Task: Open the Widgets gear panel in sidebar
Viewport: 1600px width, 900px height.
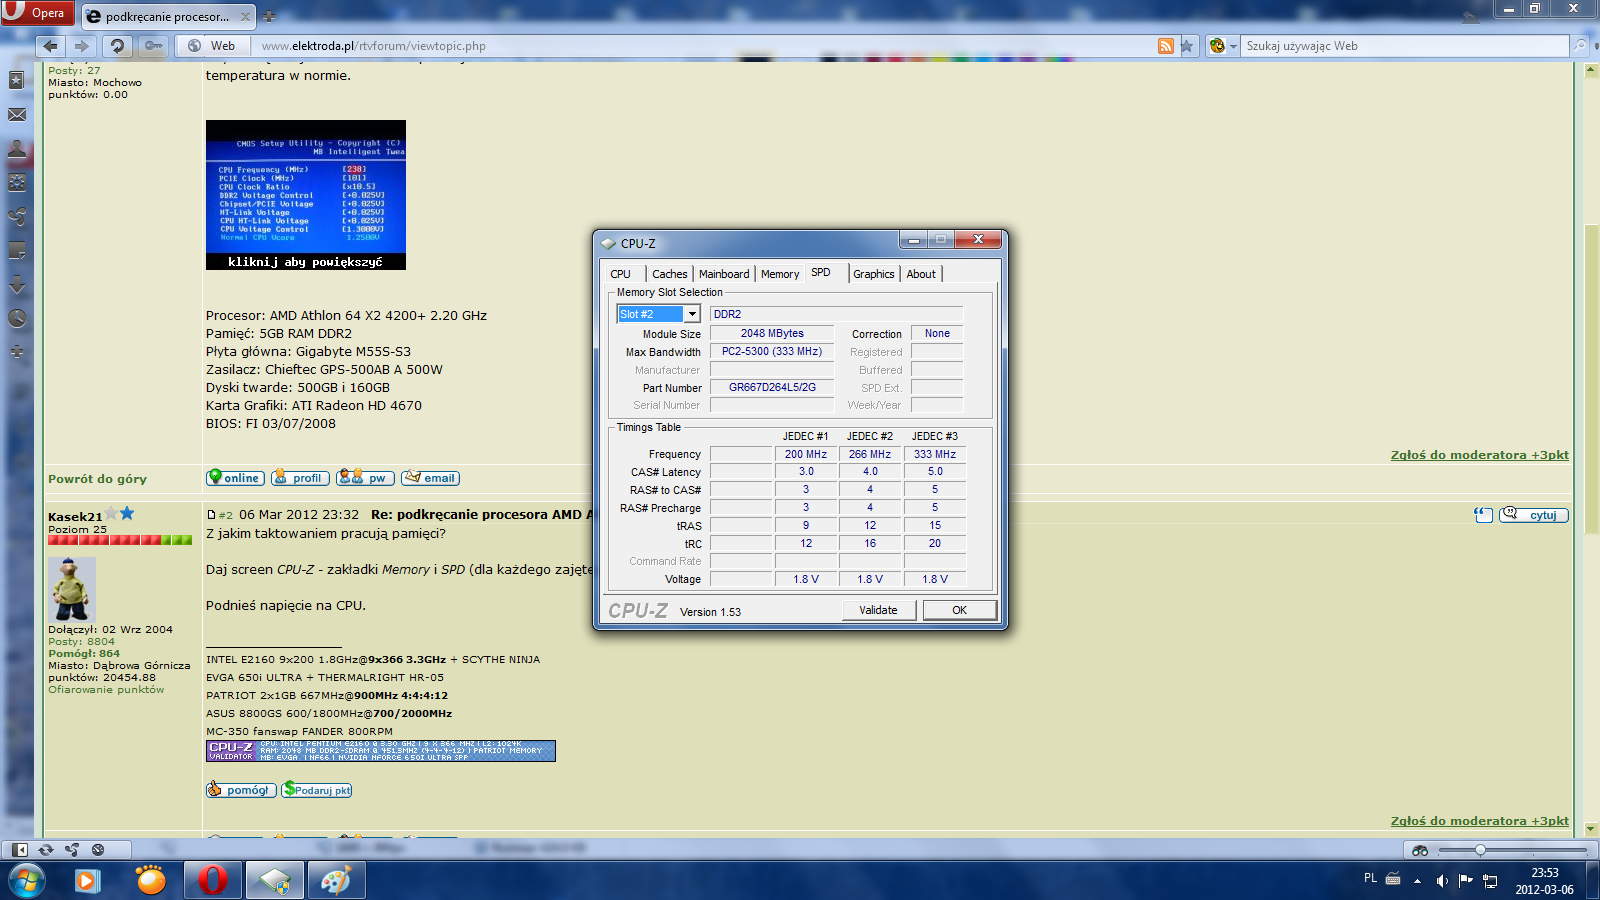Action: click(x=17, y=182)
